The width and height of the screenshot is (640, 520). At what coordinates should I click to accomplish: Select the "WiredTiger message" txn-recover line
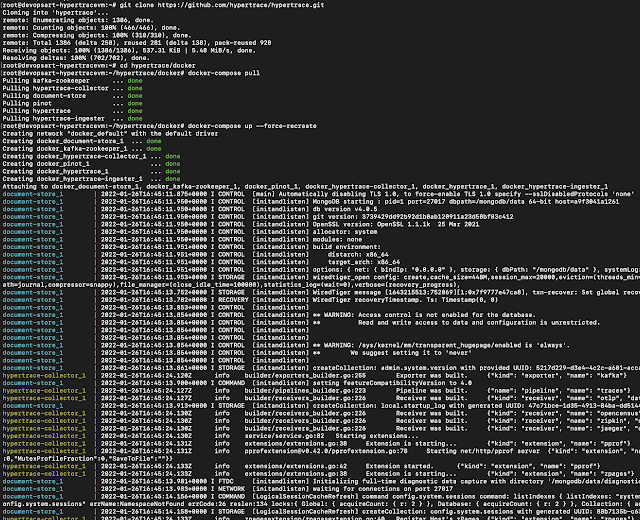[x=320, y=292]
